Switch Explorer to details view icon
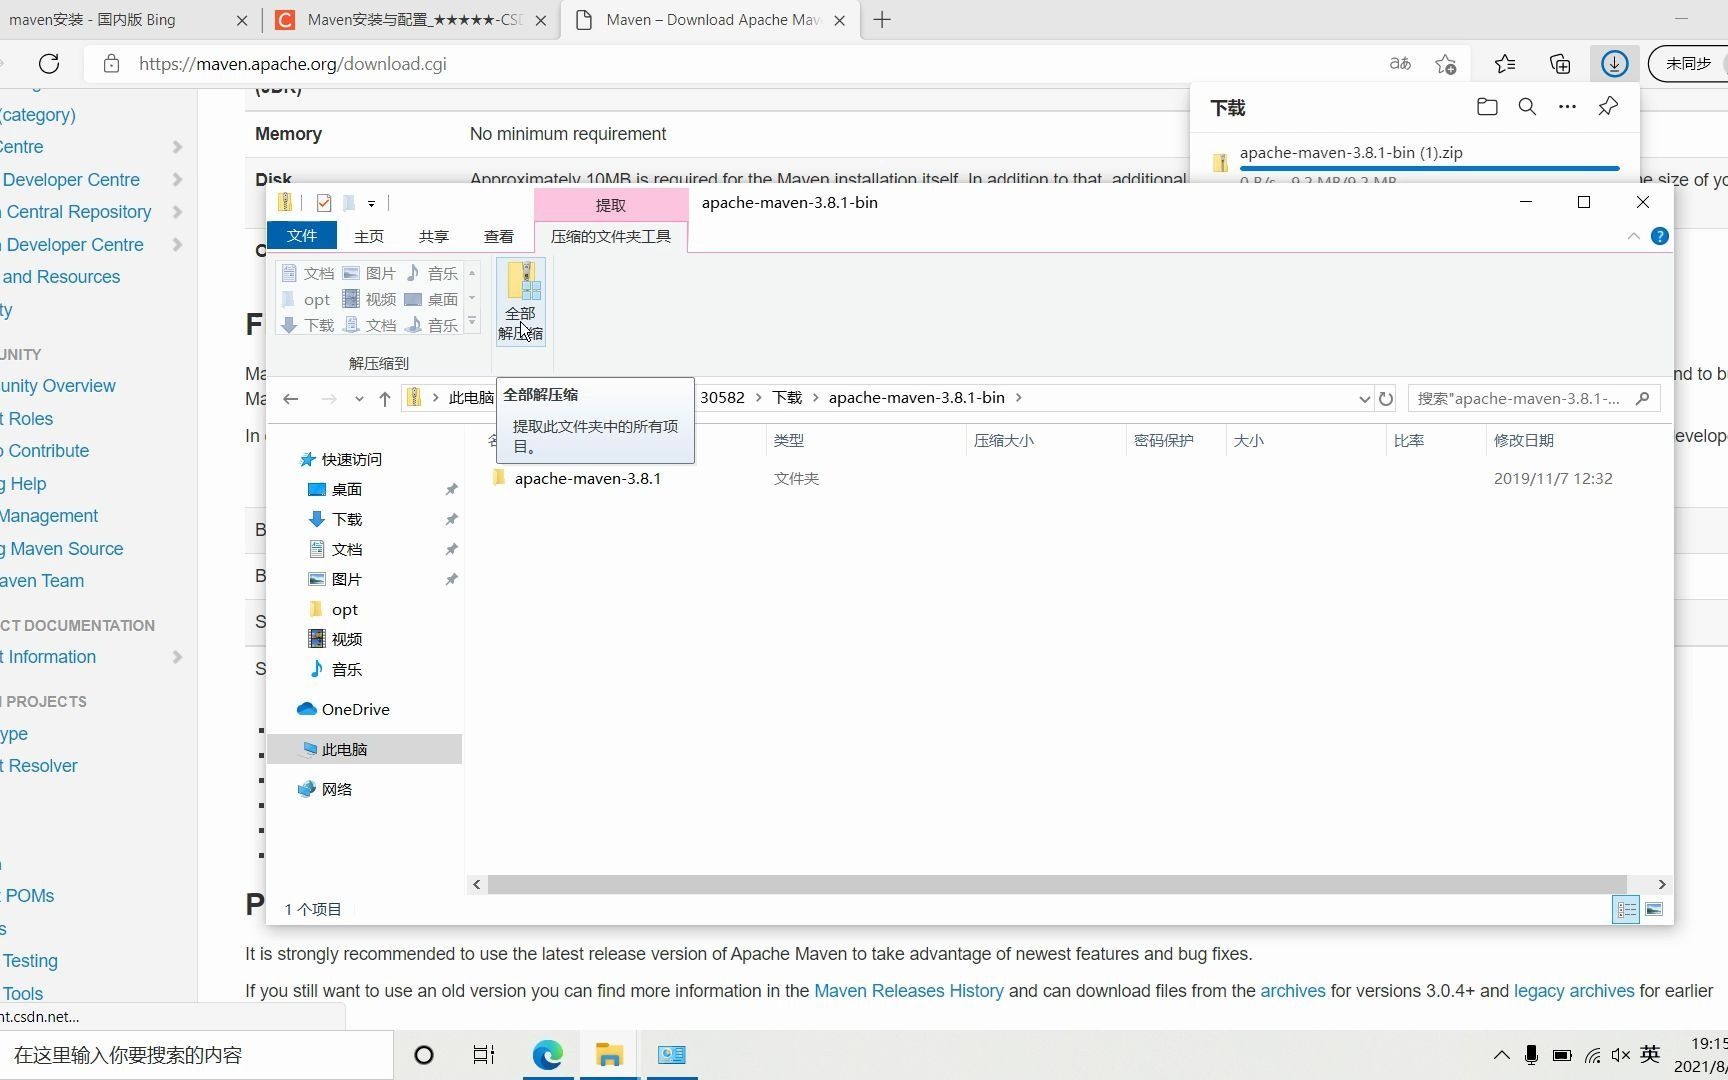Viewport: 1728px width, 1080px height. tap(1627, 909)
